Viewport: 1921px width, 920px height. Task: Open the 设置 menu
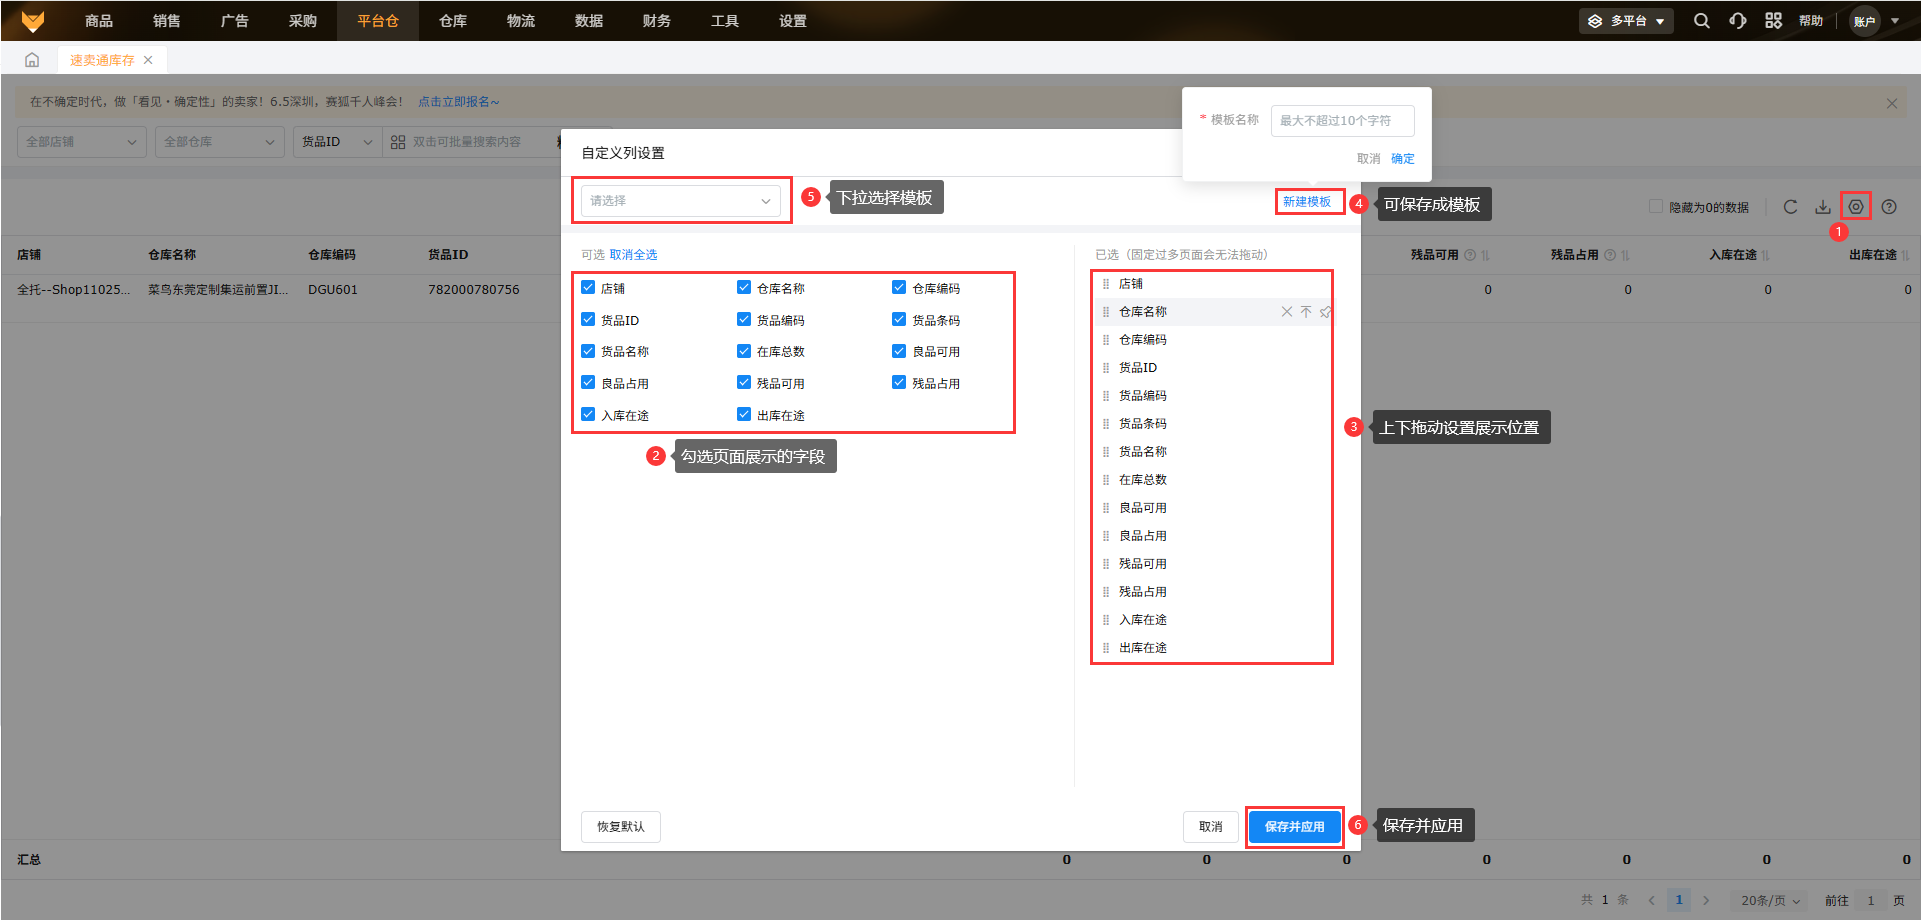click(793, 21)
